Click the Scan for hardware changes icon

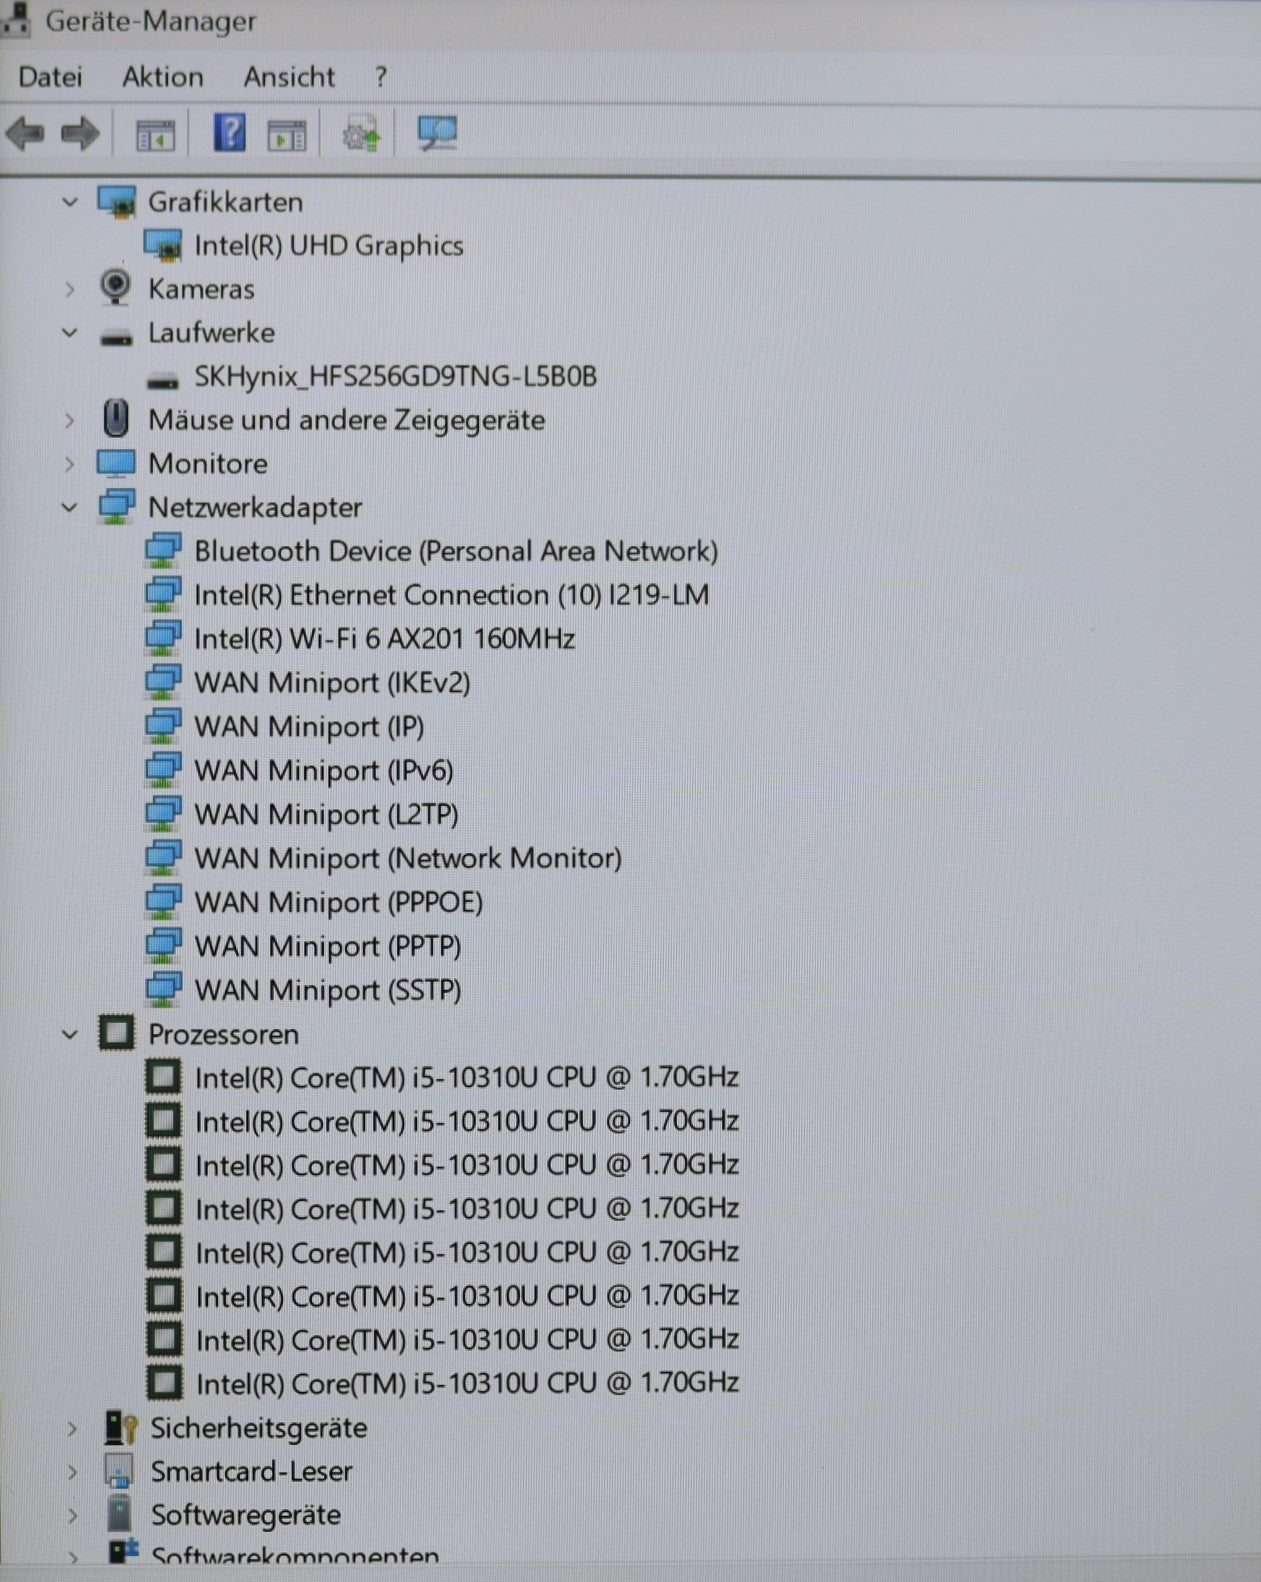pos(437,133)
